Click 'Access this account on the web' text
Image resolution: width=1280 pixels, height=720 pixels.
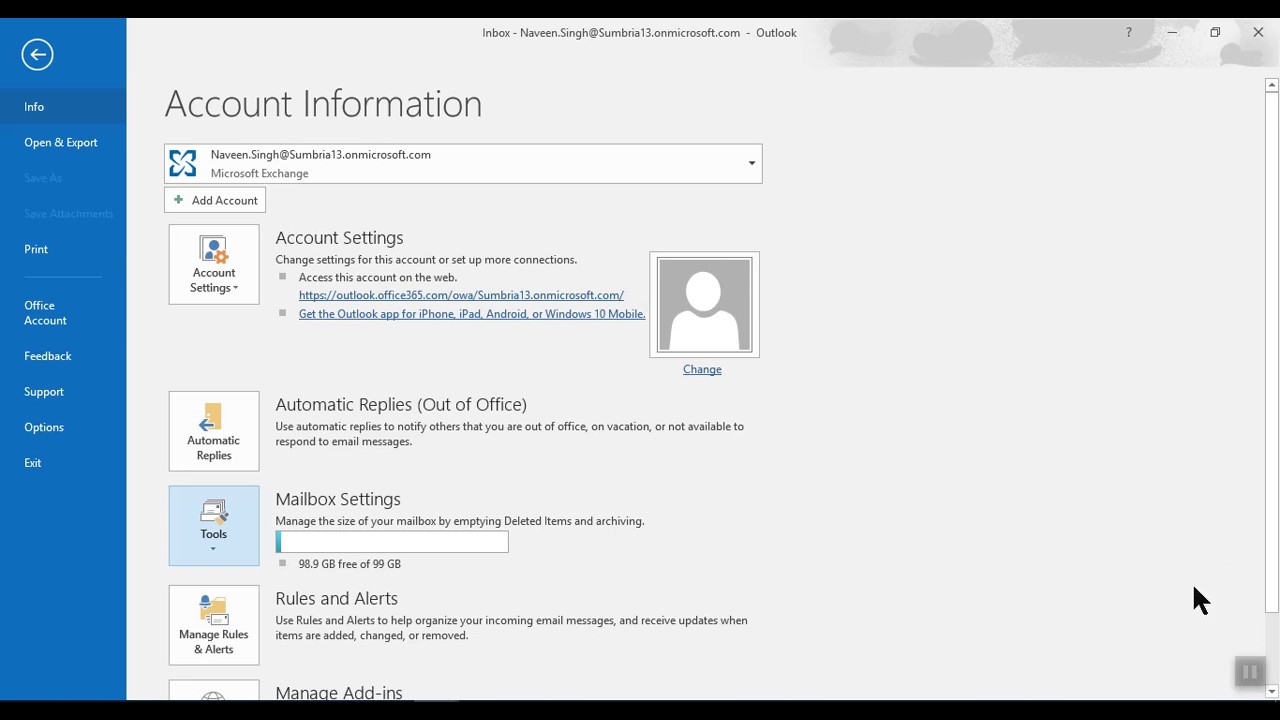378,277
